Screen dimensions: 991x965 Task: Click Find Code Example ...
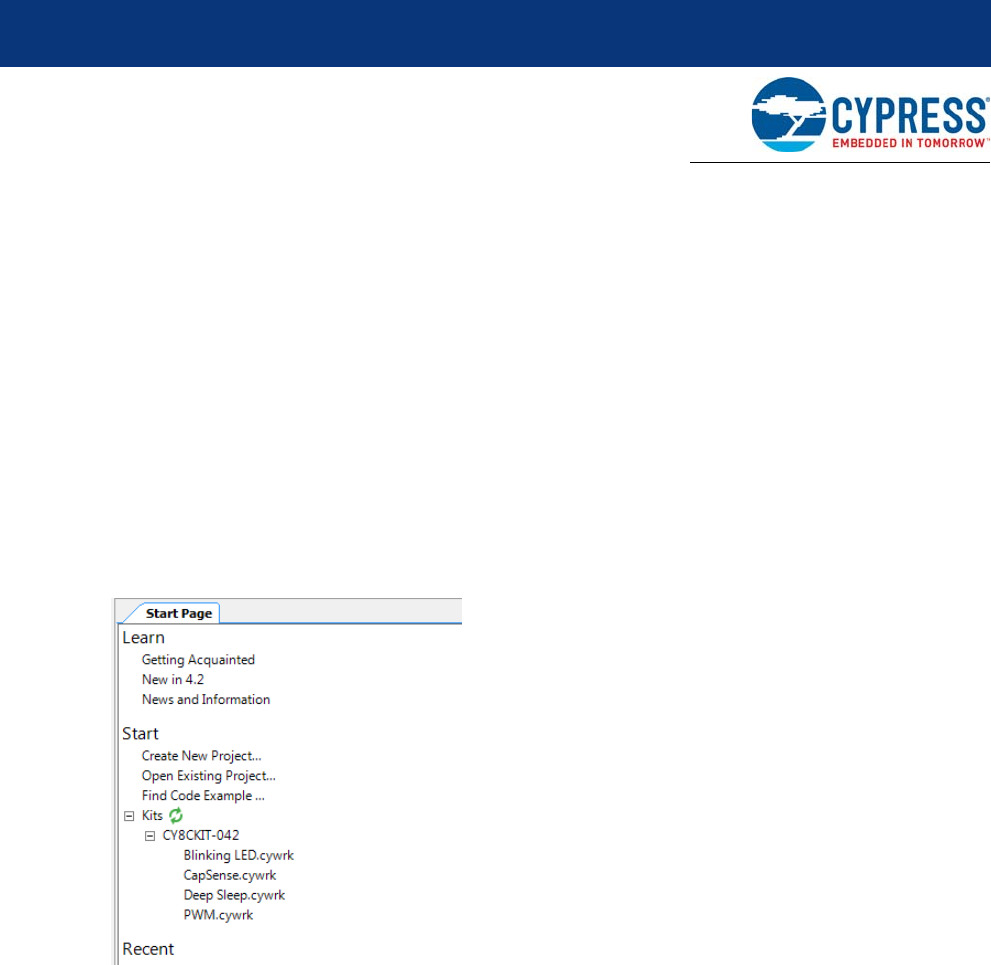click(203, 796)
